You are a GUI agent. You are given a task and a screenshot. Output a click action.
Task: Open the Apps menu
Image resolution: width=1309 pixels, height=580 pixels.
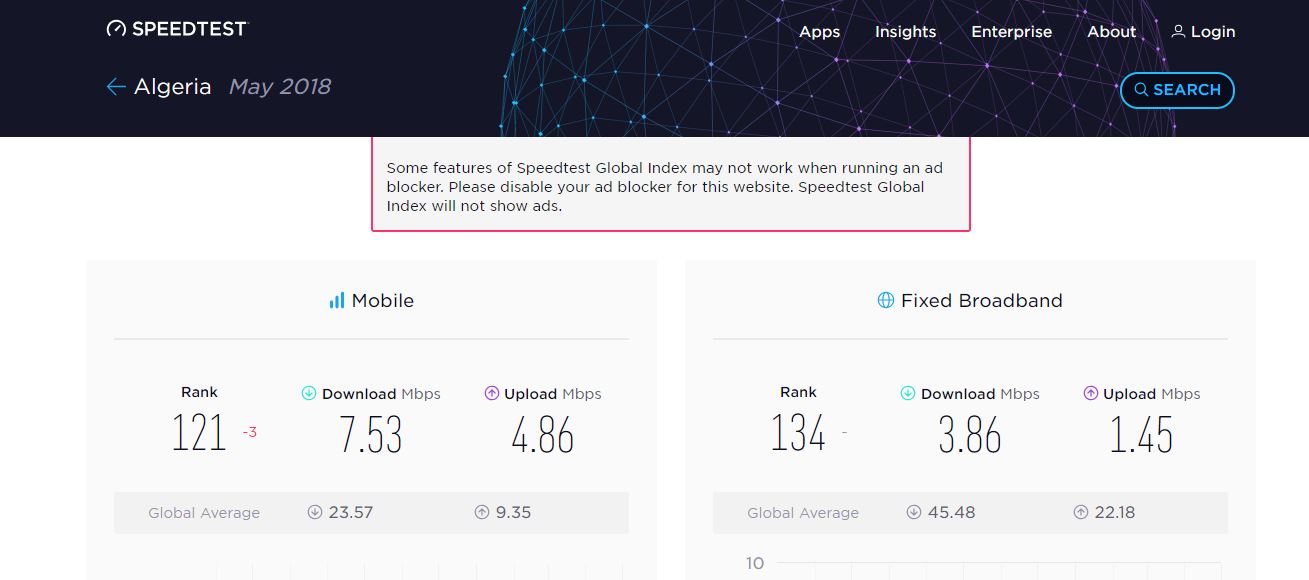click(820, 32)
